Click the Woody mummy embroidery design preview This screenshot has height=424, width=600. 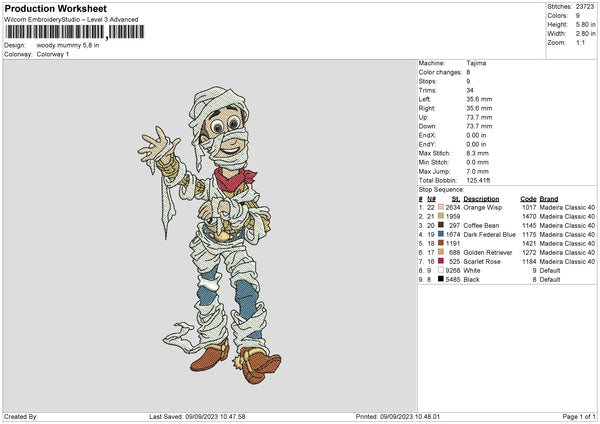pyautogui.click(x=210, y=235)
